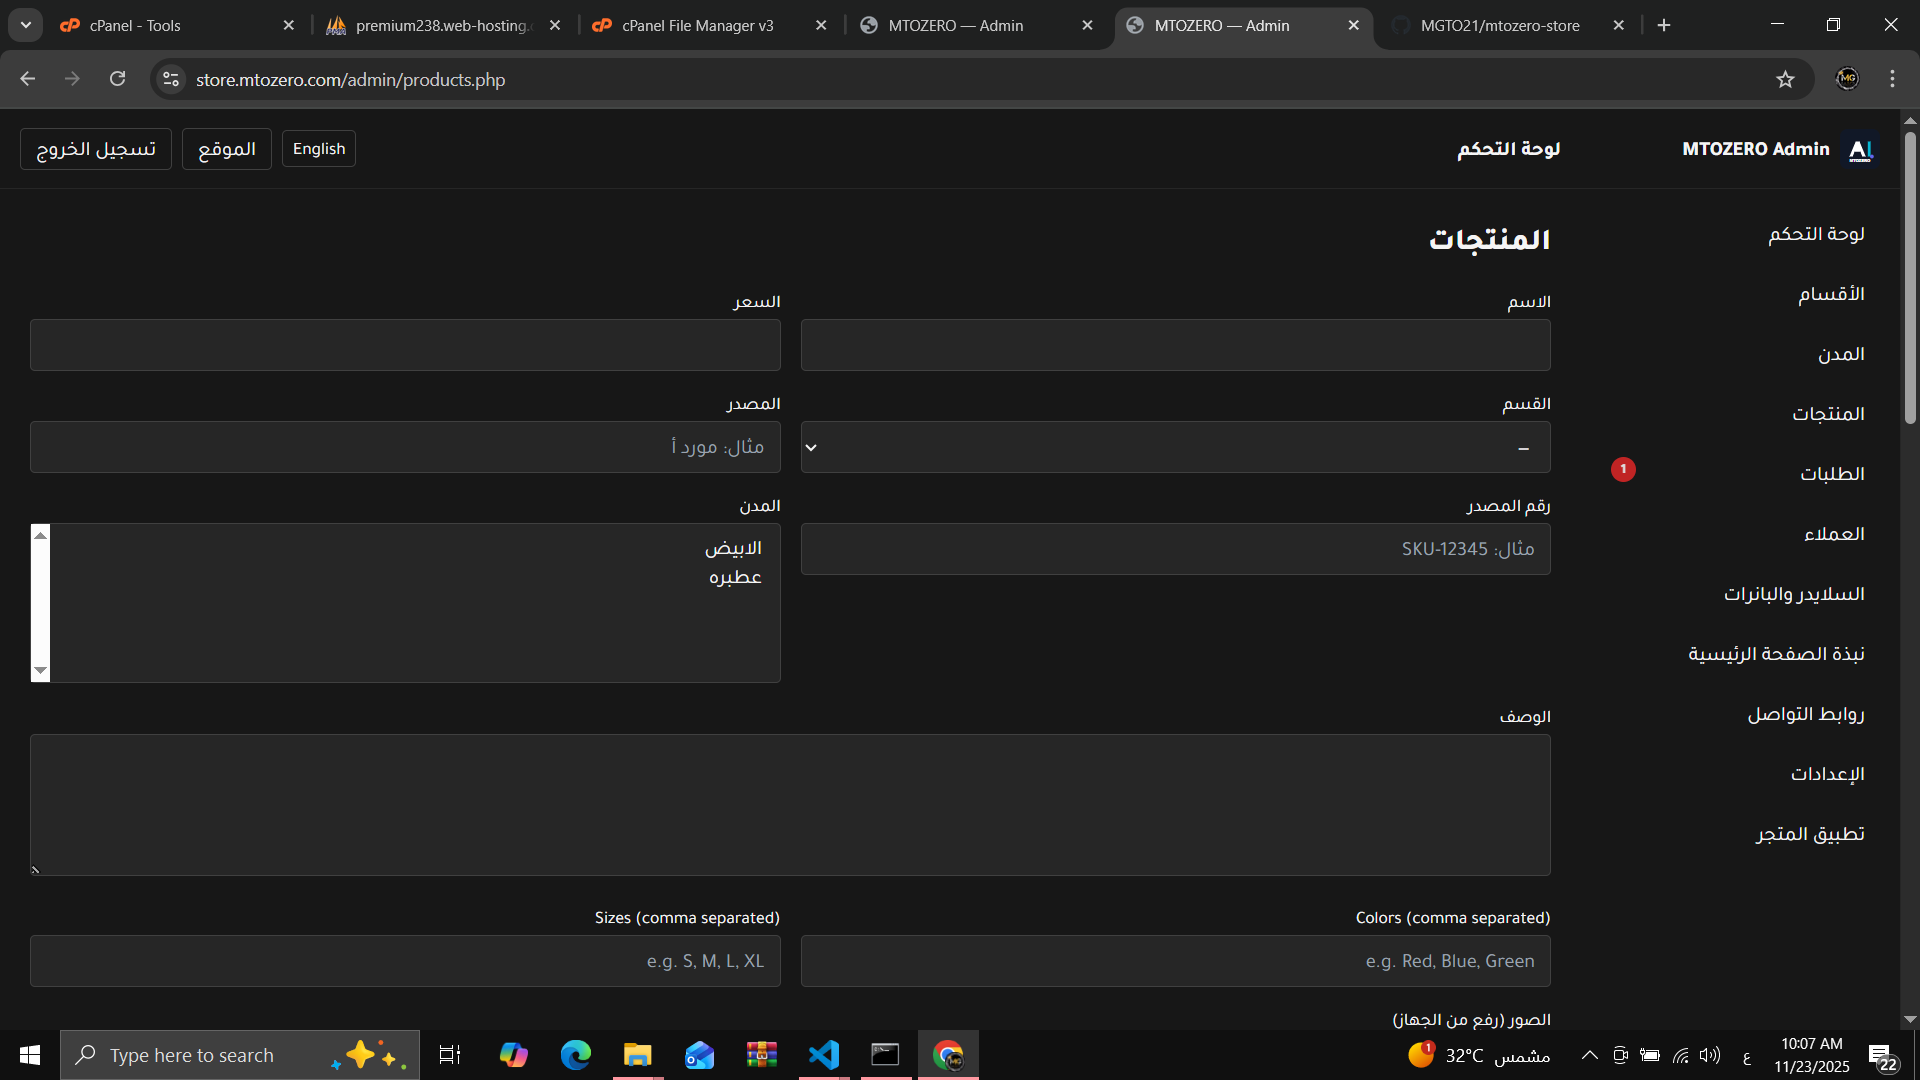Open site information icon in address bar
Image resolution: width=1920 pixels, height=1080 pixels.
(x=171, y=80)
